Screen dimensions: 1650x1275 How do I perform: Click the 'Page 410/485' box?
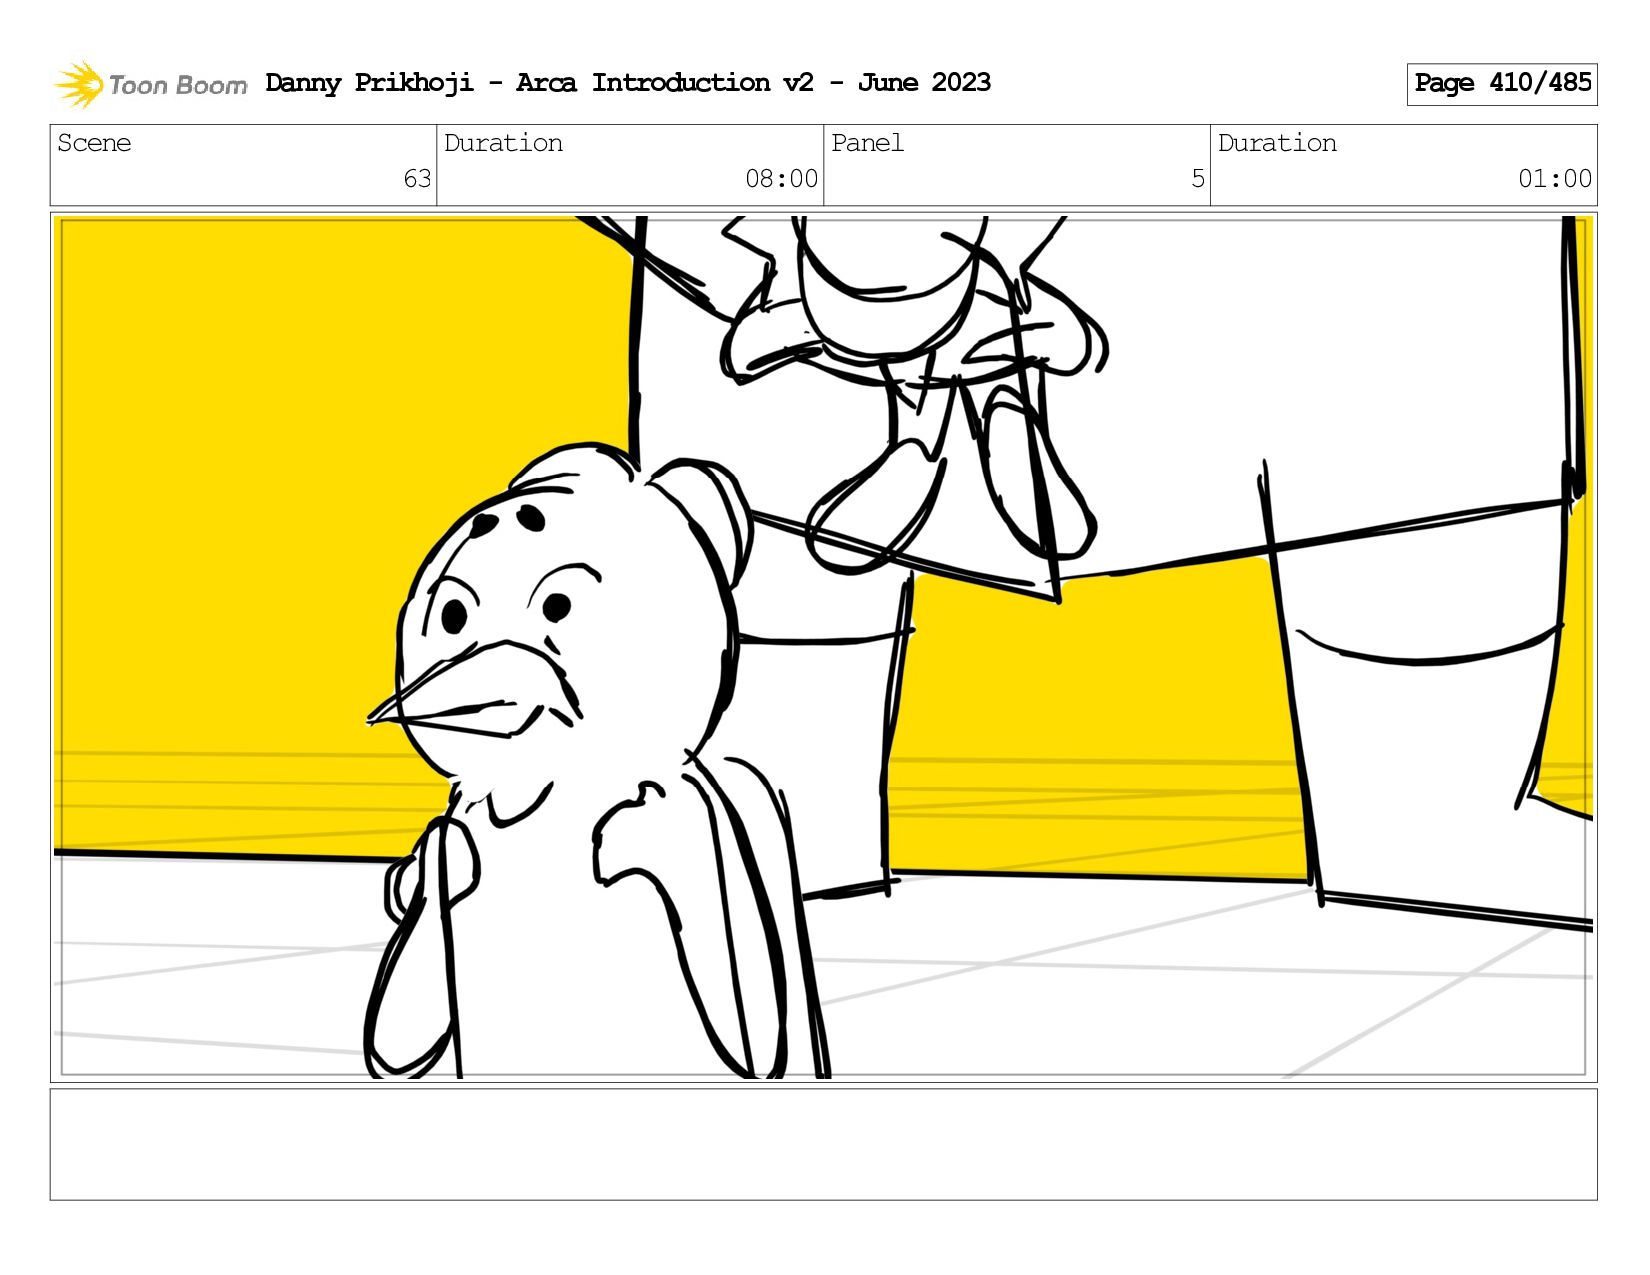[1502, 84]
